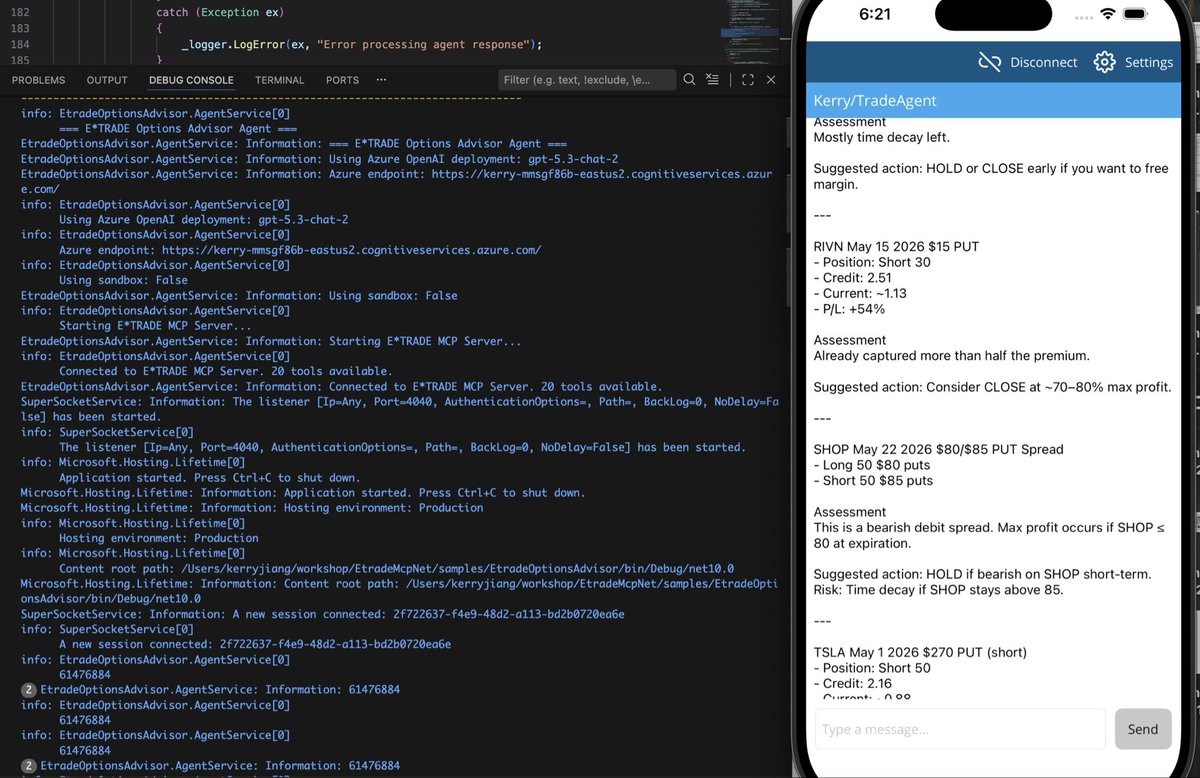Tap "- Long 50 $80 puts" line
1200x778 pixels.
pos(872,465)
